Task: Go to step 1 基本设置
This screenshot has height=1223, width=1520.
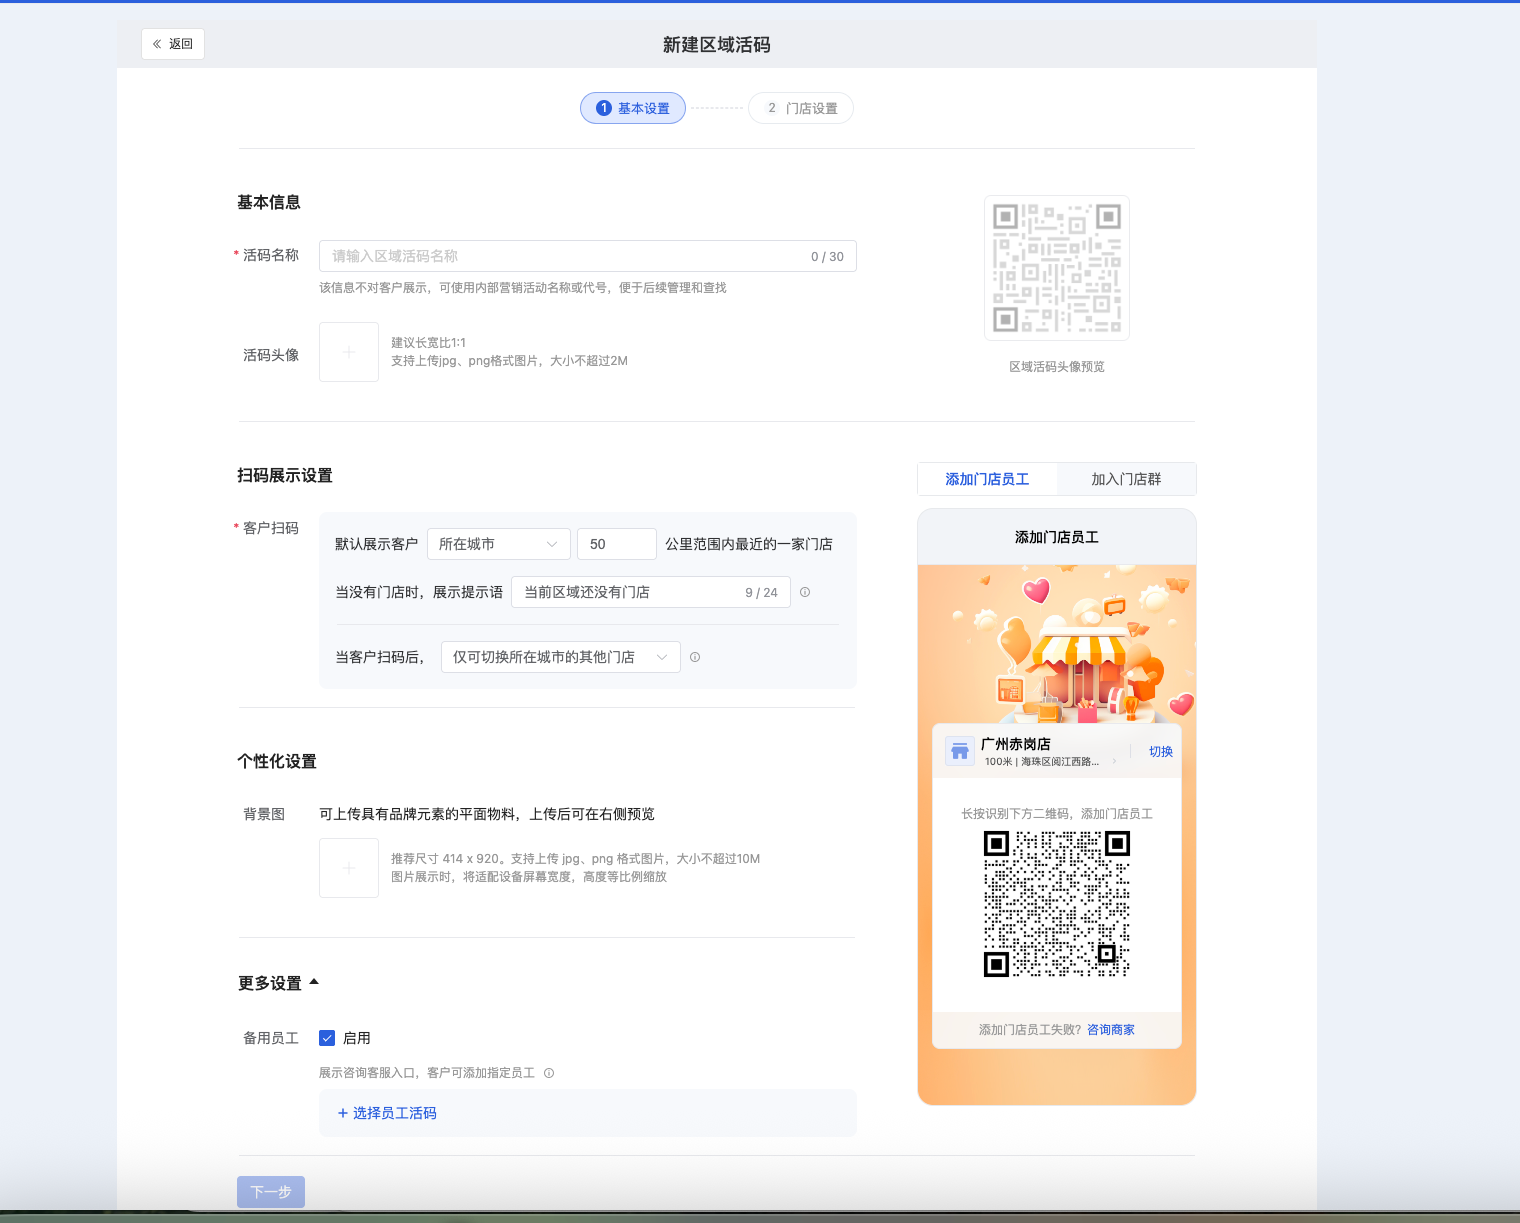Action: click(x=633, y=108)
